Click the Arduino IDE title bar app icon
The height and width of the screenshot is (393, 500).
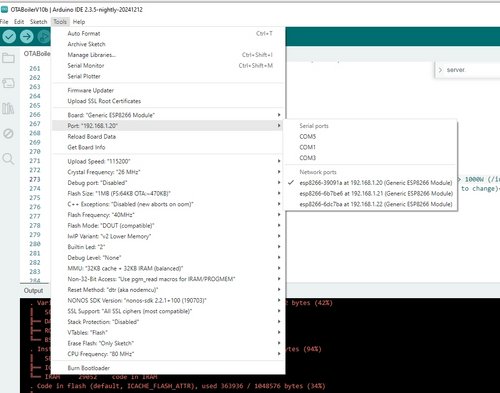pos(4,9)
